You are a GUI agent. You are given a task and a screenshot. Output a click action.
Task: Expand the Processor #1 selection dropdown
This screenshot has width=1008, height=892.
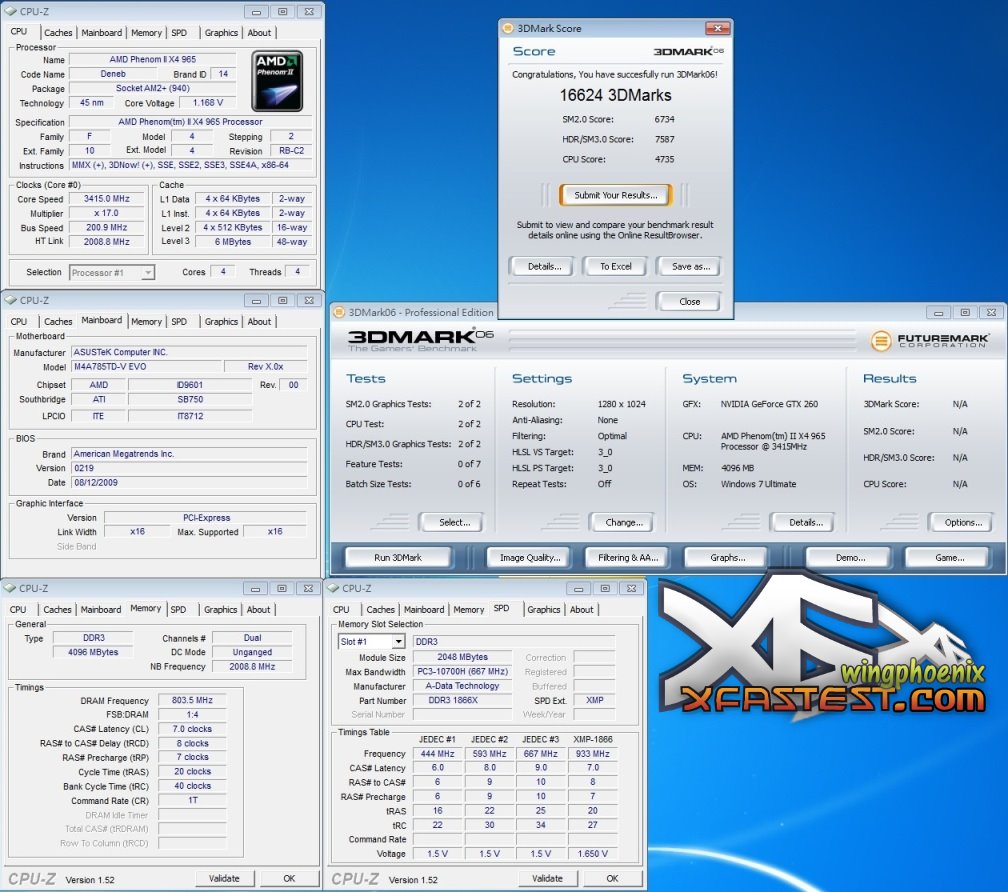tap(112, 272)
